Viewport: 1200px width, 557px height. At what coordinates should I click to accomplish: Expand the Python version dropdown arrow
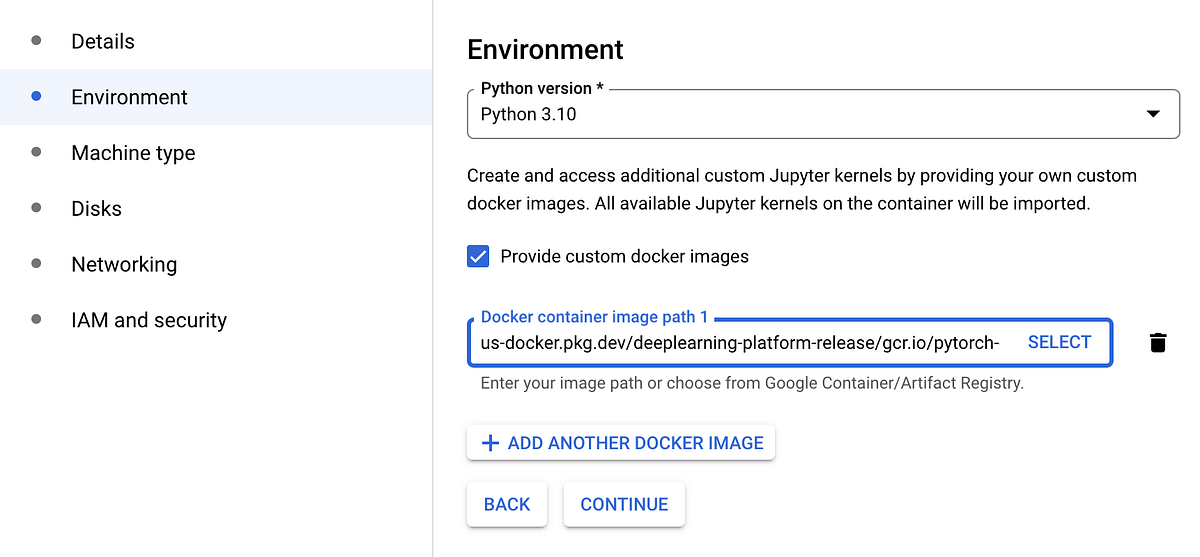click(x=1154, y=114)
